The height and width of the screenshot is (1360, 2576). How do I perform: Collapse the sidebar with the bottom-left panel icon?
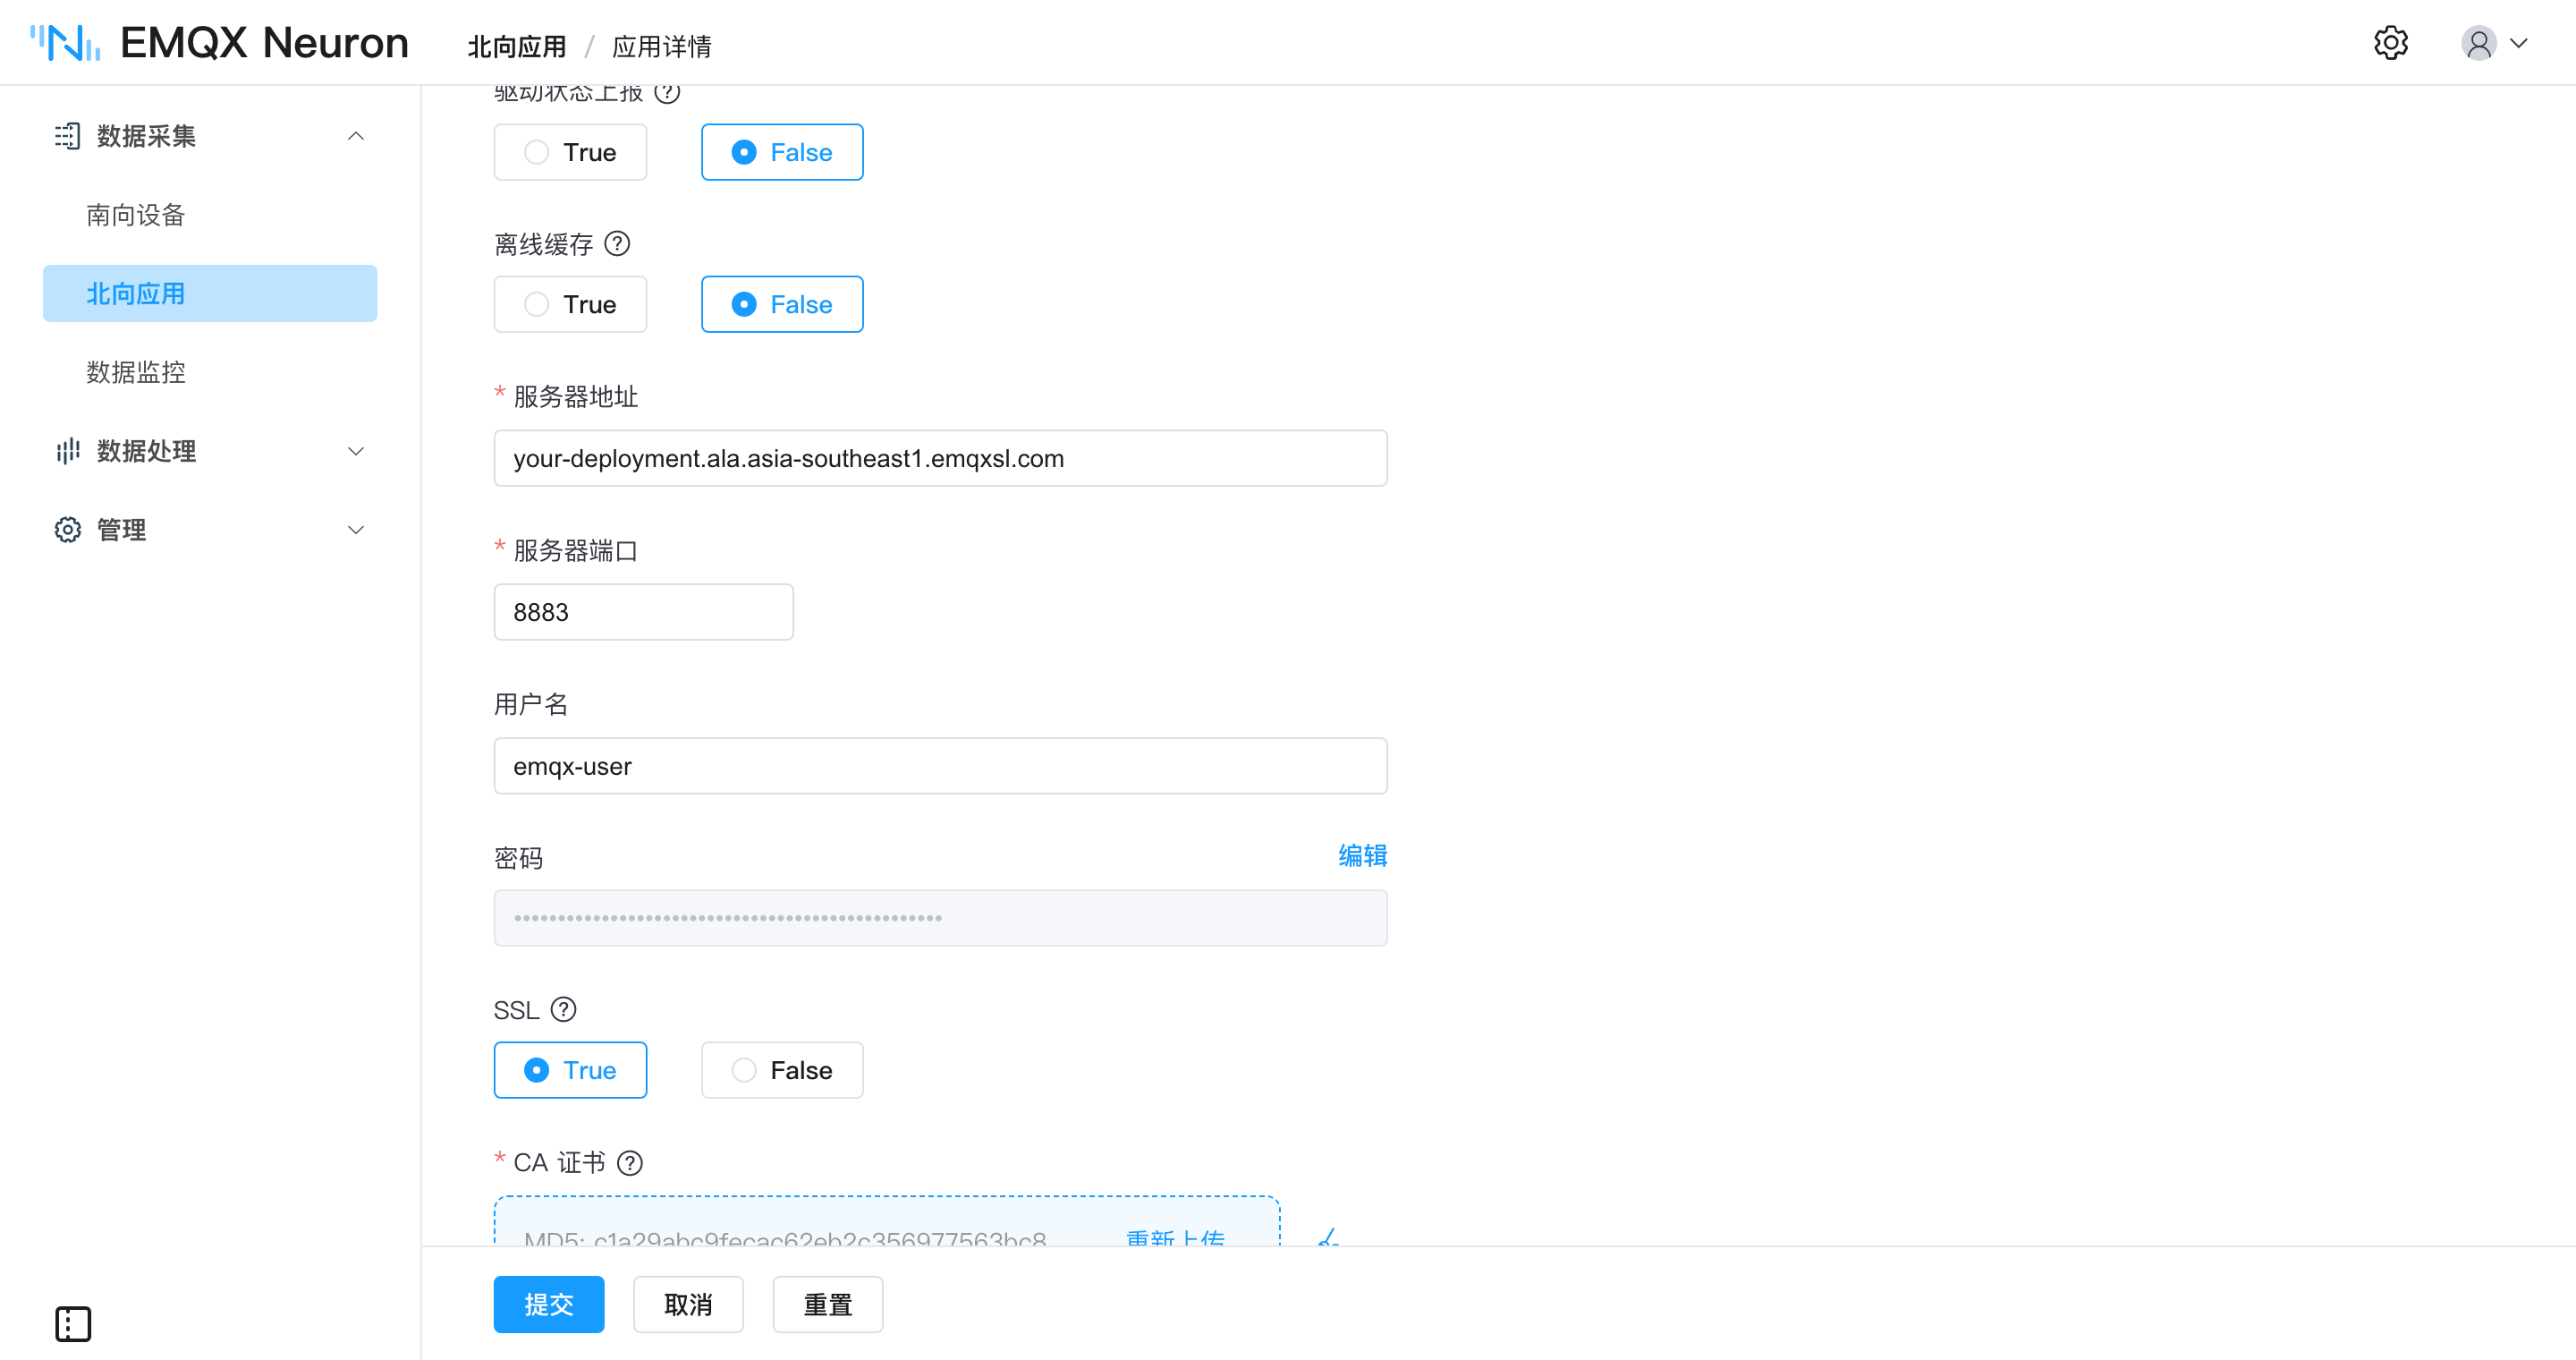tap(73, 1324)
